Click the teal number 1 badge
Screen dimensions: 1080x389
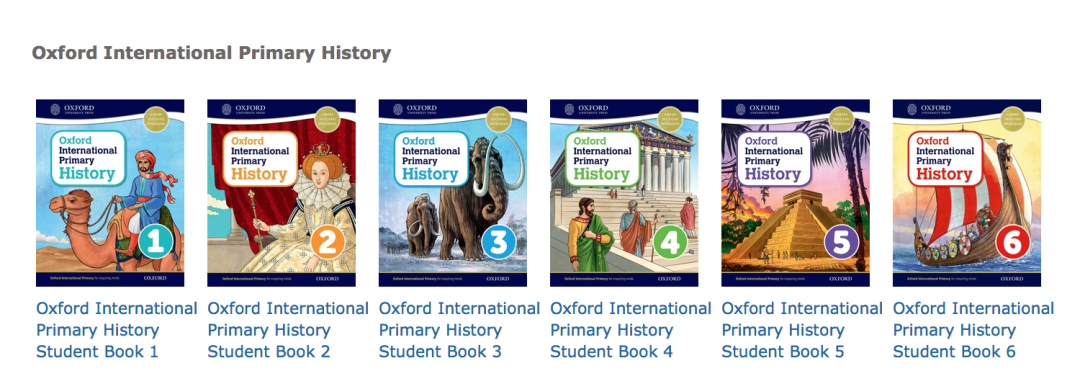pos(155,243)
